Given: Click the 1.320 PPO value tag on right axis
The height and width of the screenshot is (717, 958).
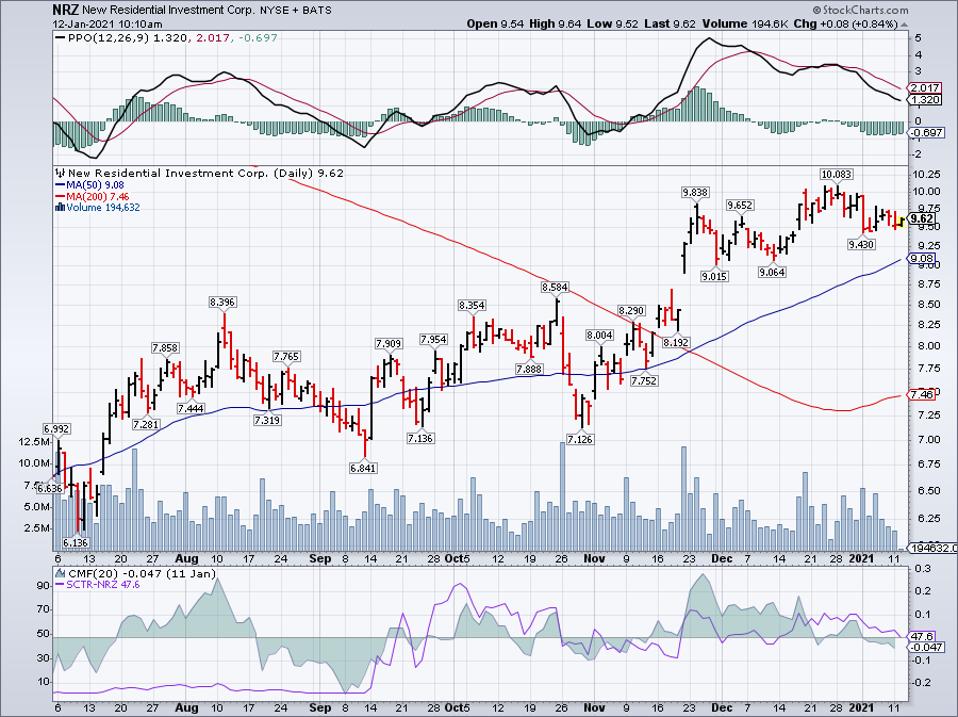Looking at the screenshot, I should coord(925,100).
